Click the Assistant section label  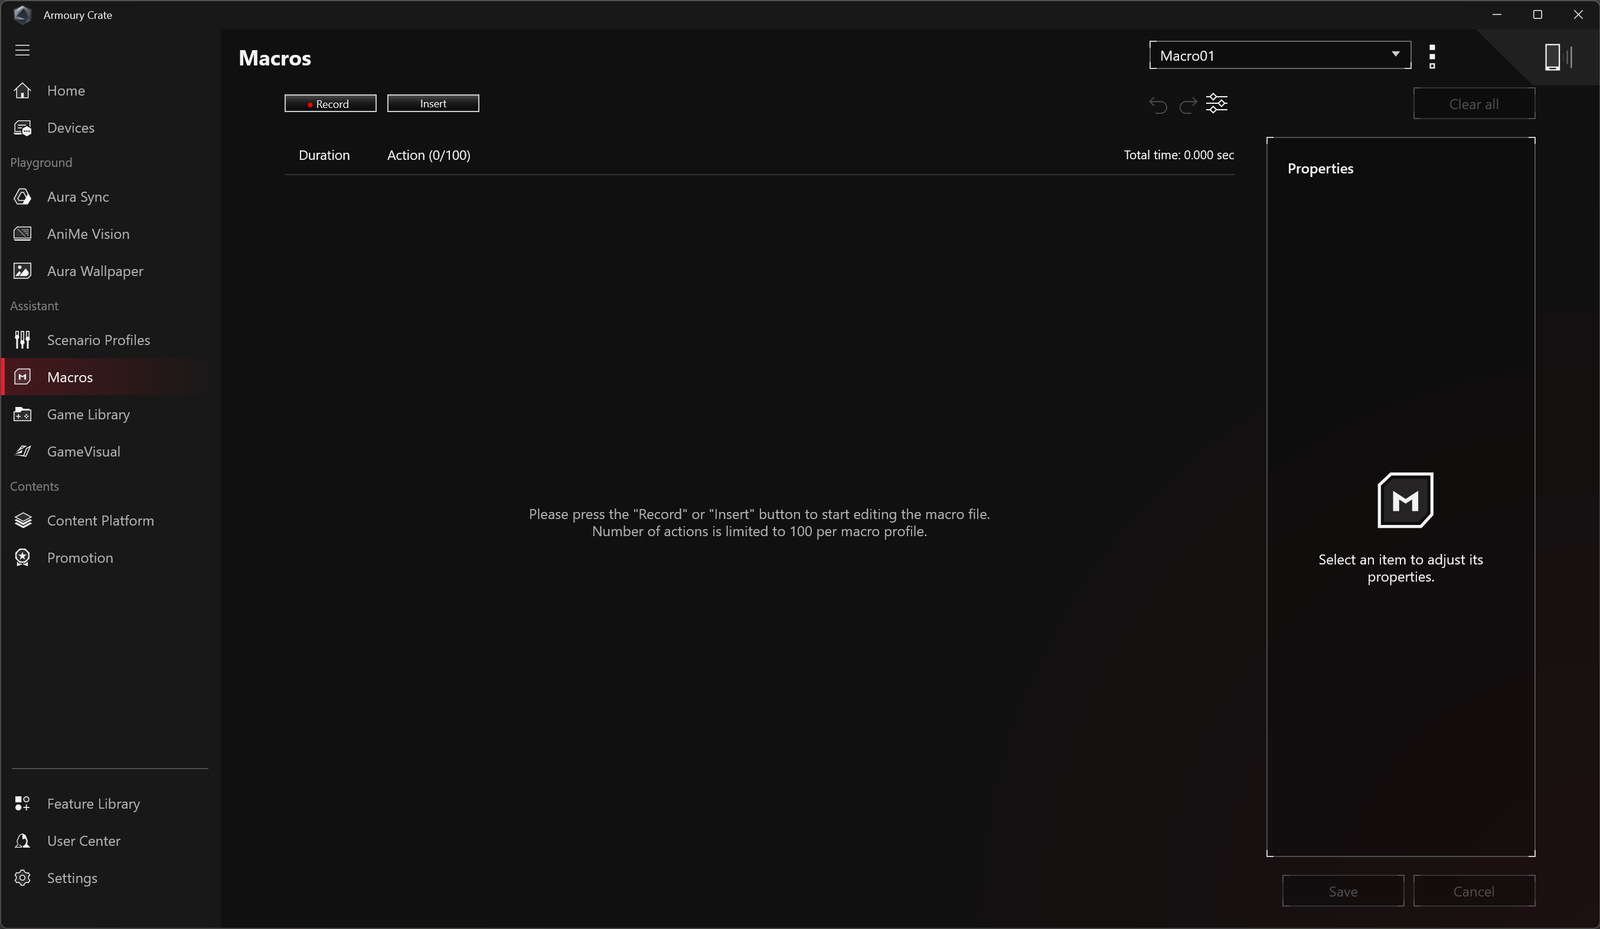[34, 306]
